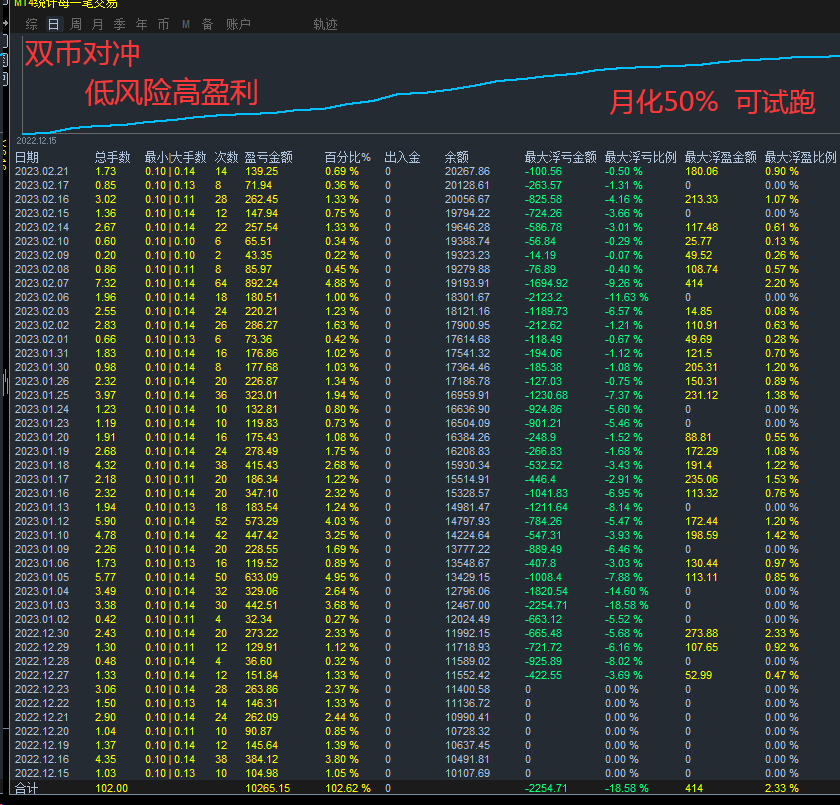Click the chart start date 2022.12.15
The height and width of the screenshot is (805, 840).
pos(36,141)
